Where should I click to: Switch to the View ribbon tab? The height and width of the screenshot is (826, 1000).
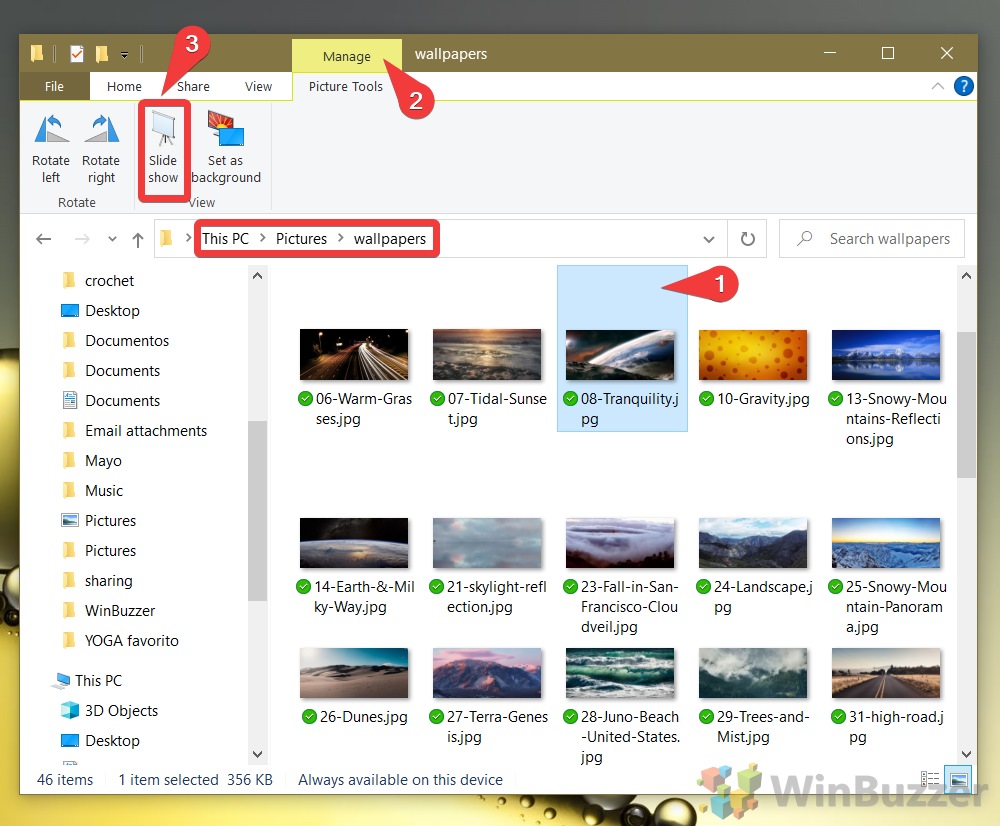click(x=258, y=86)
